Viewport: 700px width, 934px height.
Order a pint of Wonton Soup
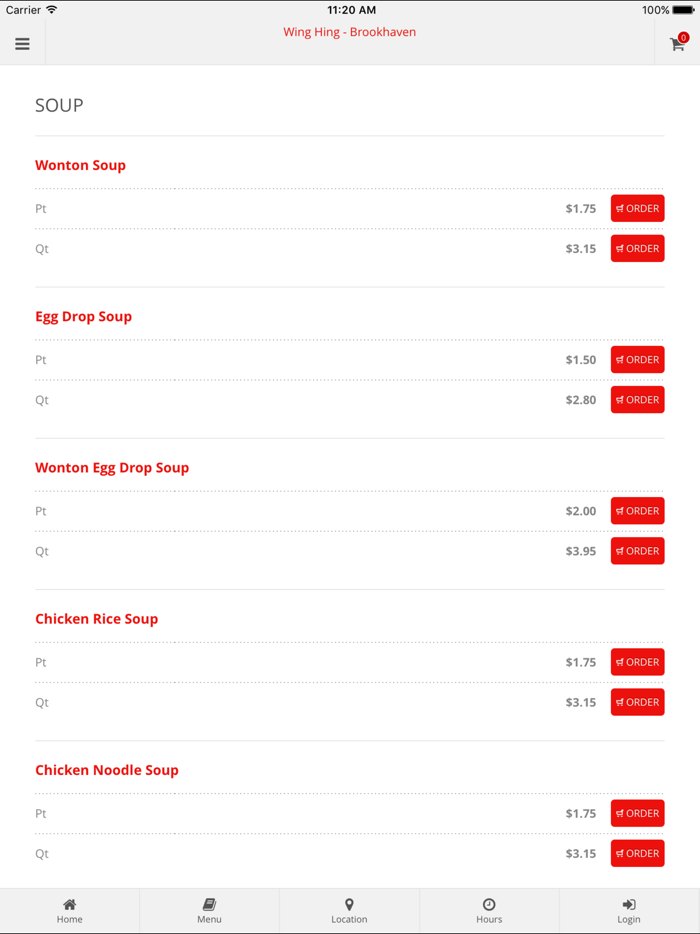(x=637, y=208)
